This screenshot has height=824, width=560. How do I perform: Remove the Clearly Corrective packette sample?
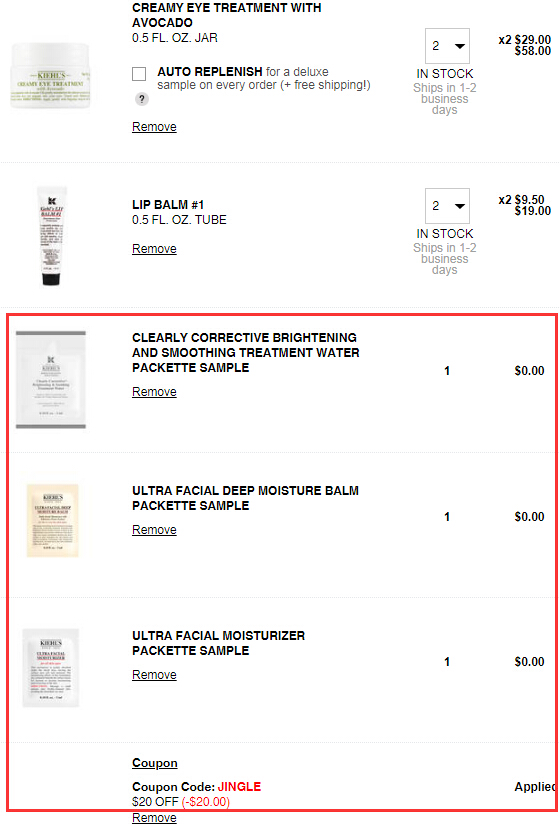coord(154,392)
